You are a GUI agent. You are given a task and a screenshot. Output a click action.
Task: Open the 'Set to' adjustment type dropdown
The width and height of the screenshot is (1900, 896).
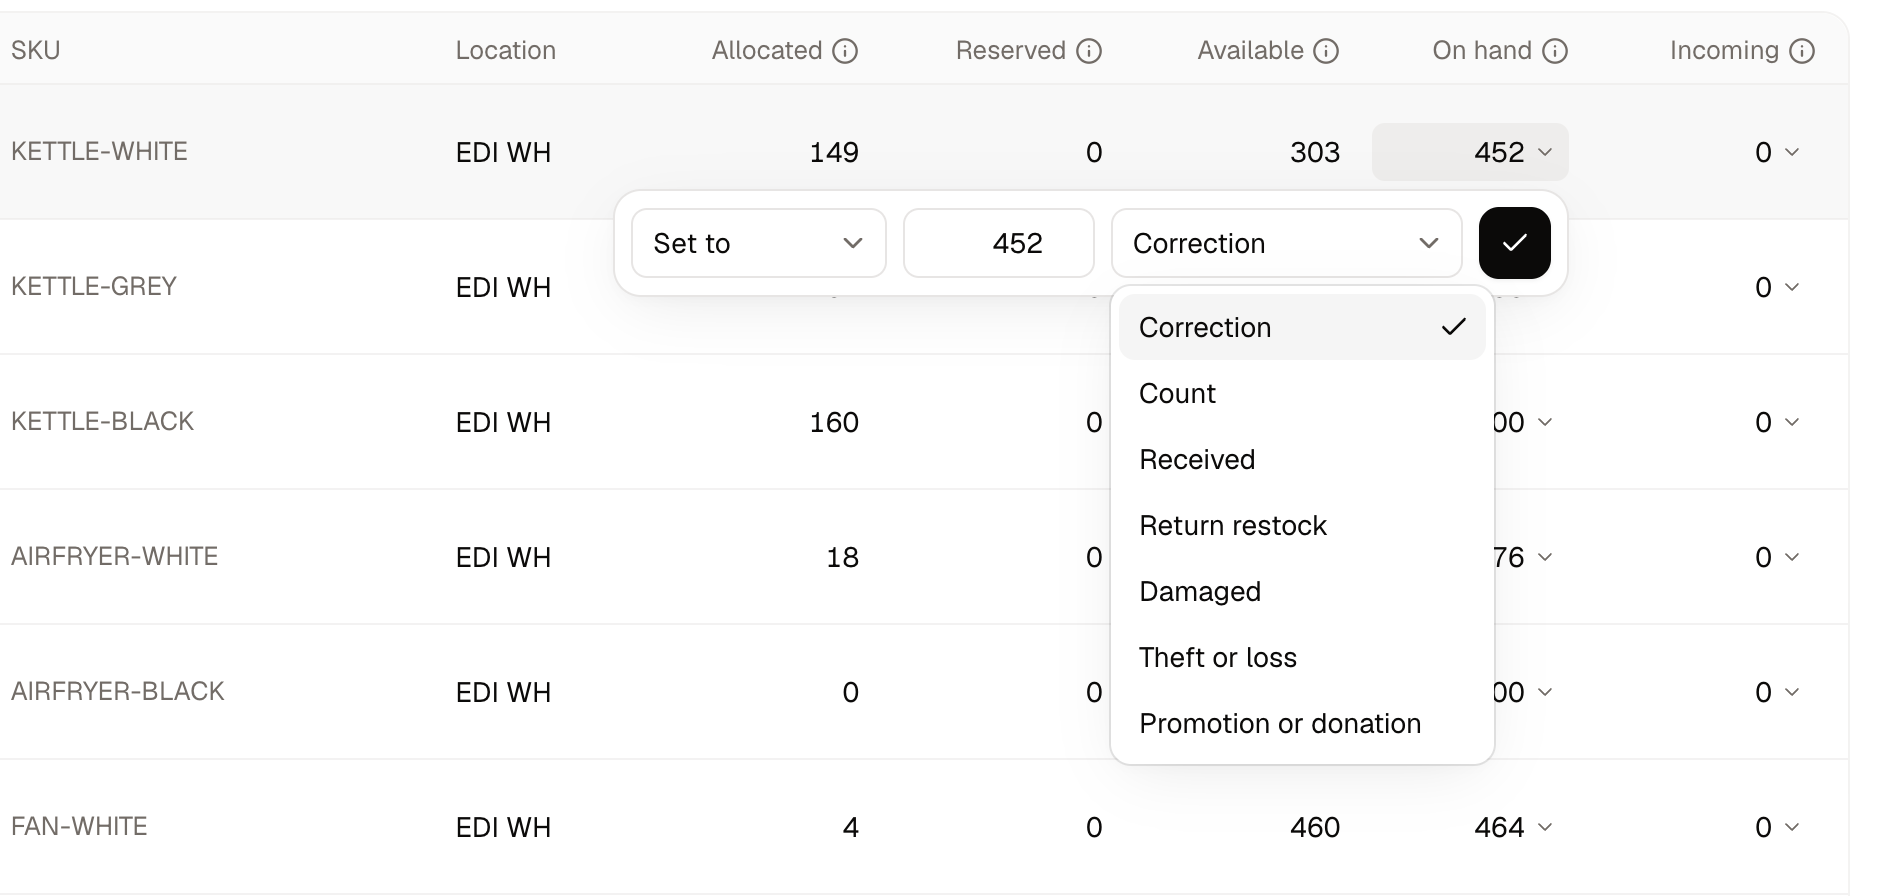759,243
